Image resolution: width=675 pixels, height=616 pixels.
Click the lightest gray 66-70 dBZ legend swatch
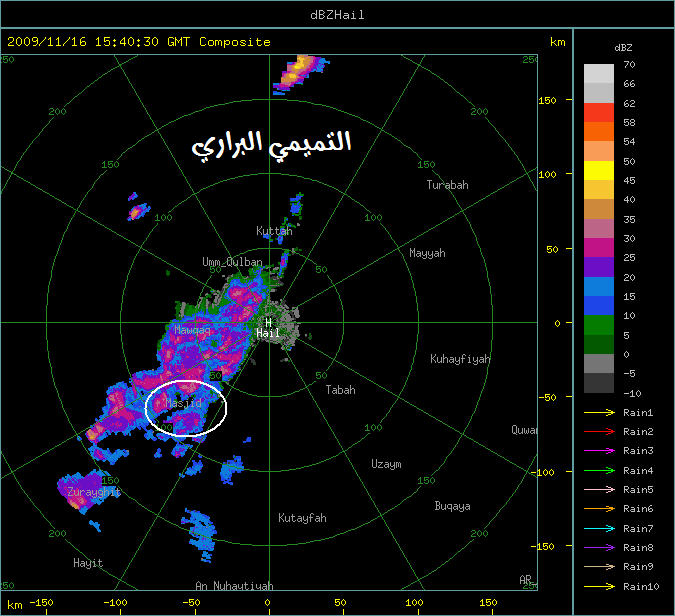click(x=599, y=74)
